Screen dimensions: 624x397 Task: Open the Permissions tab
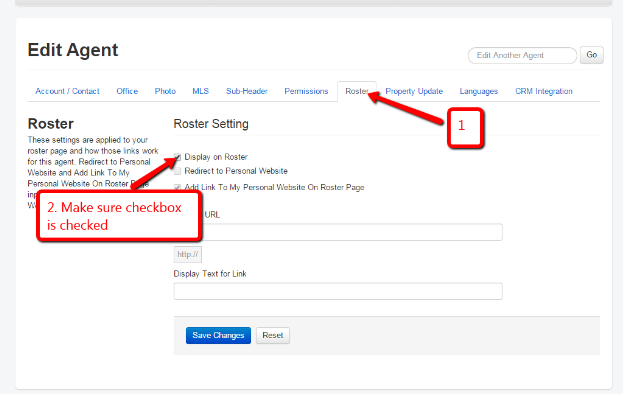click(x=306, y=91)
